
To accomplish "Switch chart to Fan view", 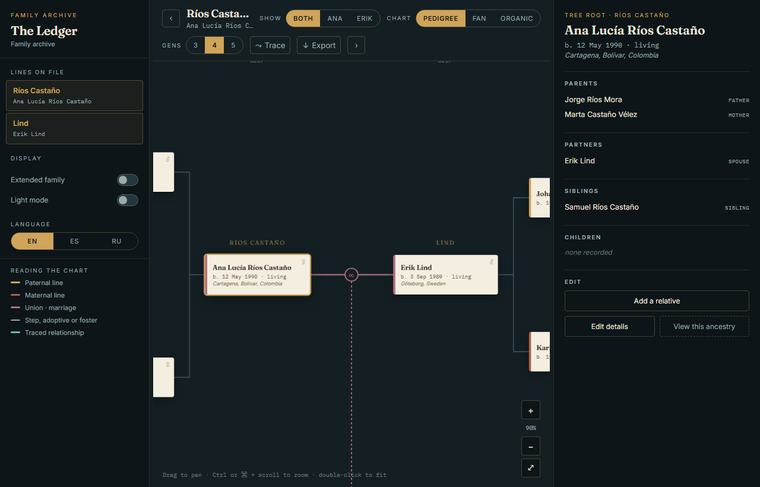I will pos(479,18).
